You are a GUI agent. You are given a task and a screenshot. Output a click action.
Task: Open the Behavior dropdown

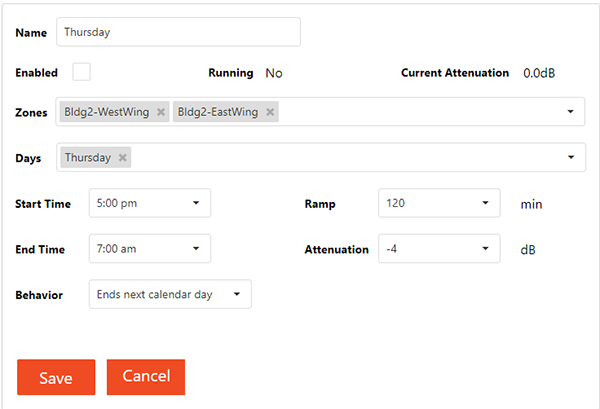pos(170,294)
